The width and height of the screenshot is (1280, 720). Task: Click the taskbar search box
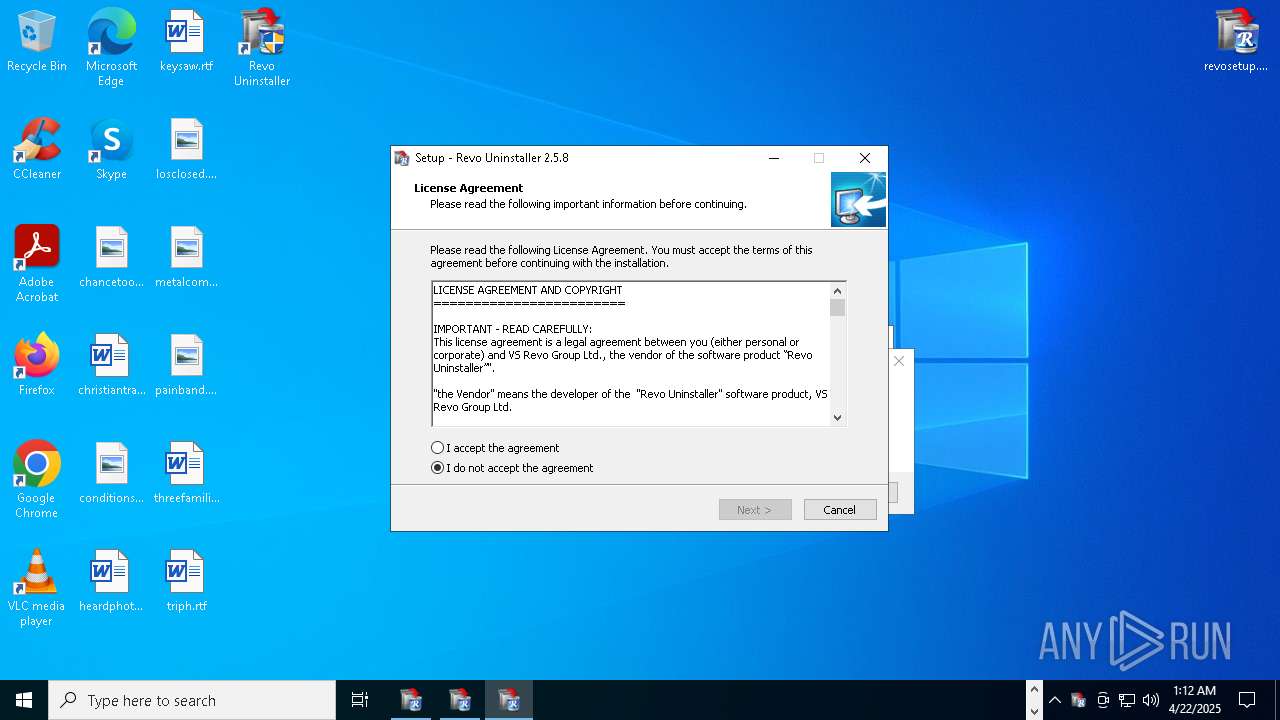(192, 700)
